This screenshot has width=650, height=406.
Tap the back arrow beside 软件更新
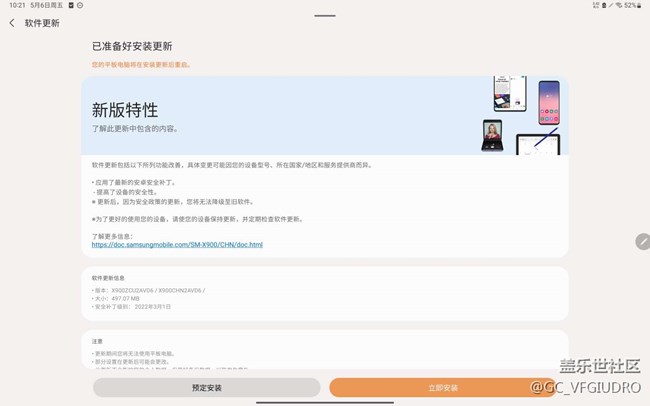[12, 22]
